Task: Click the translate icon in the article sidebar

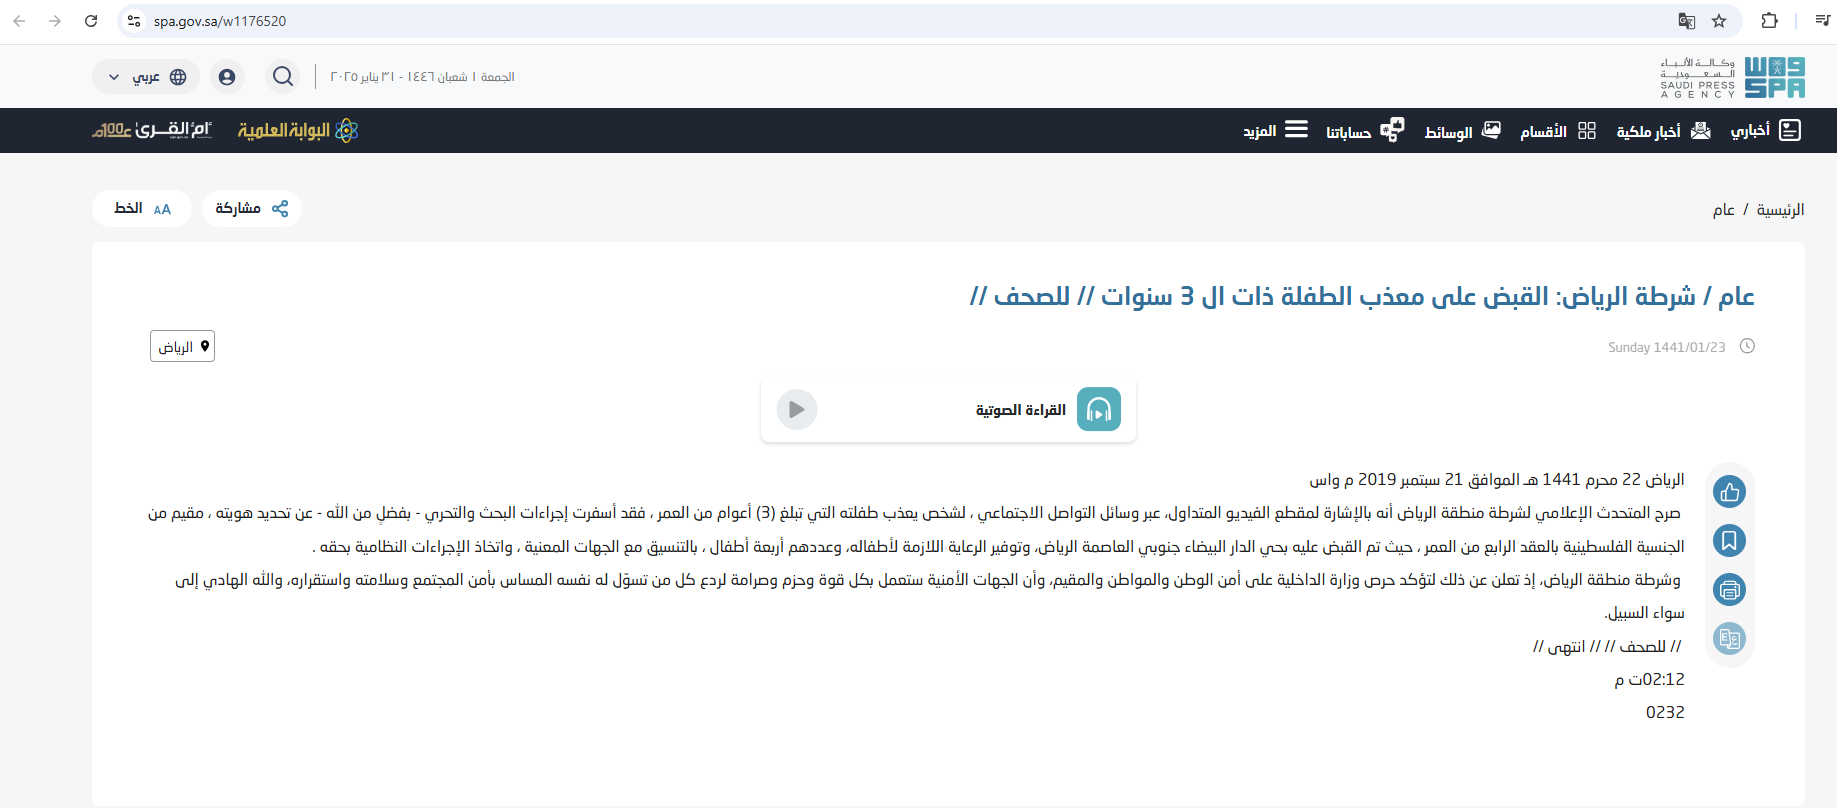Action: tap(1729, 638)
